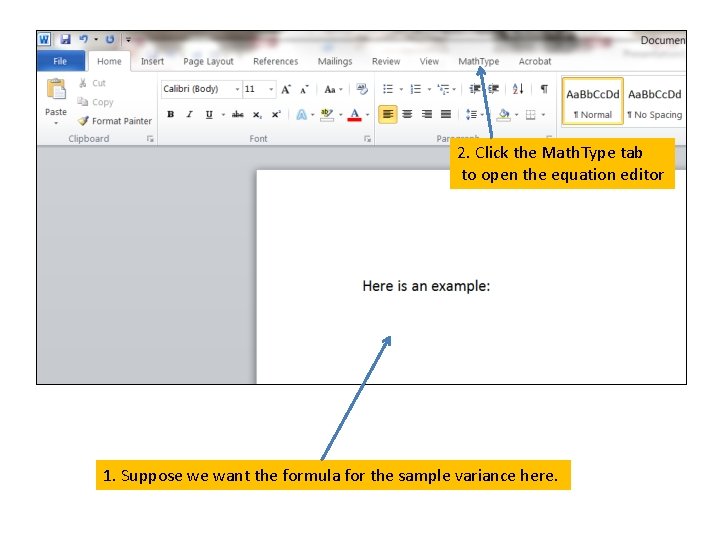The image size is (720, 540).
Task: Toggle Subscript formatting
Action: 257,114
